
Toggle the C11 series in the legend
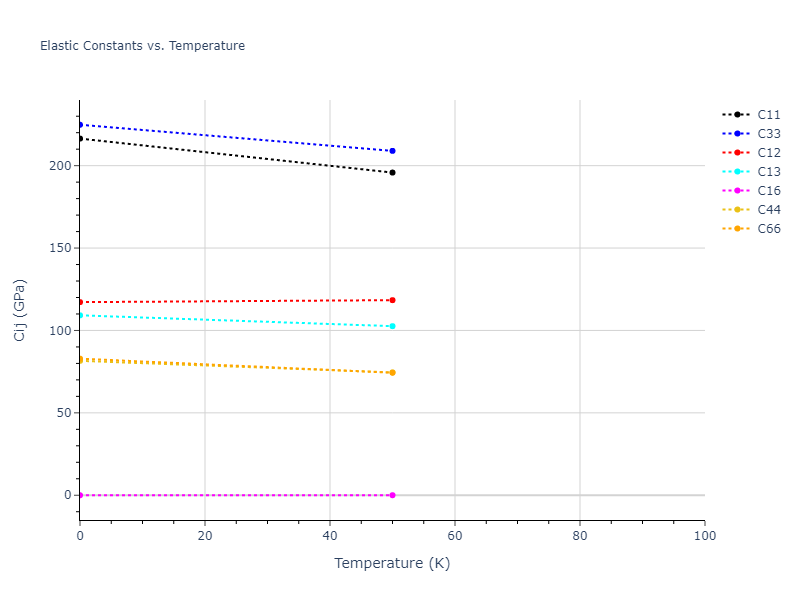pyautogui.click(x=768, y=115)
